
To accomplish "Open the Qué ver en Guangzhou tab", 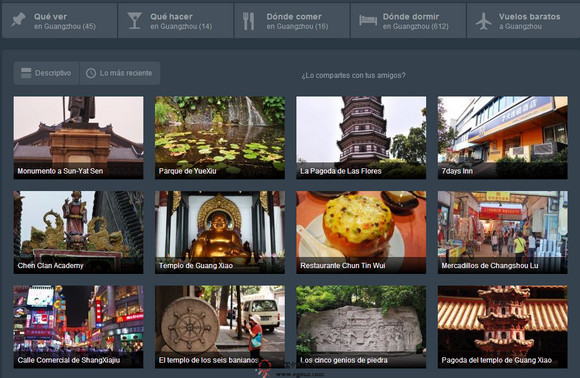I will tap(60, 21).
